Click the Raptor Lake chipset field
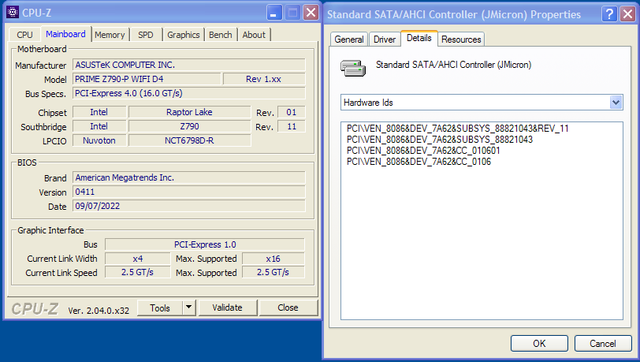Image resolution: width=640 pixels, height=362 pixels. click(x=189, y=112)
